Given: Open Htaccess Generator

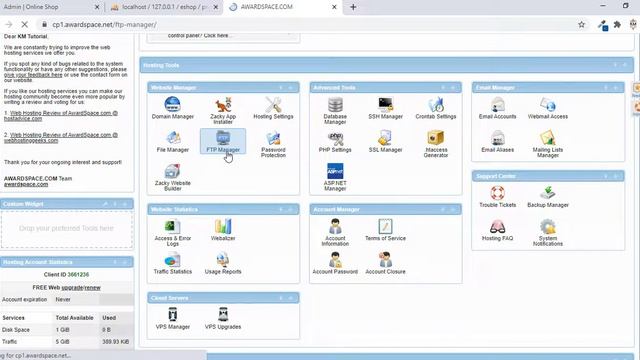Looking at the screenshot, I should pos(436,144).
